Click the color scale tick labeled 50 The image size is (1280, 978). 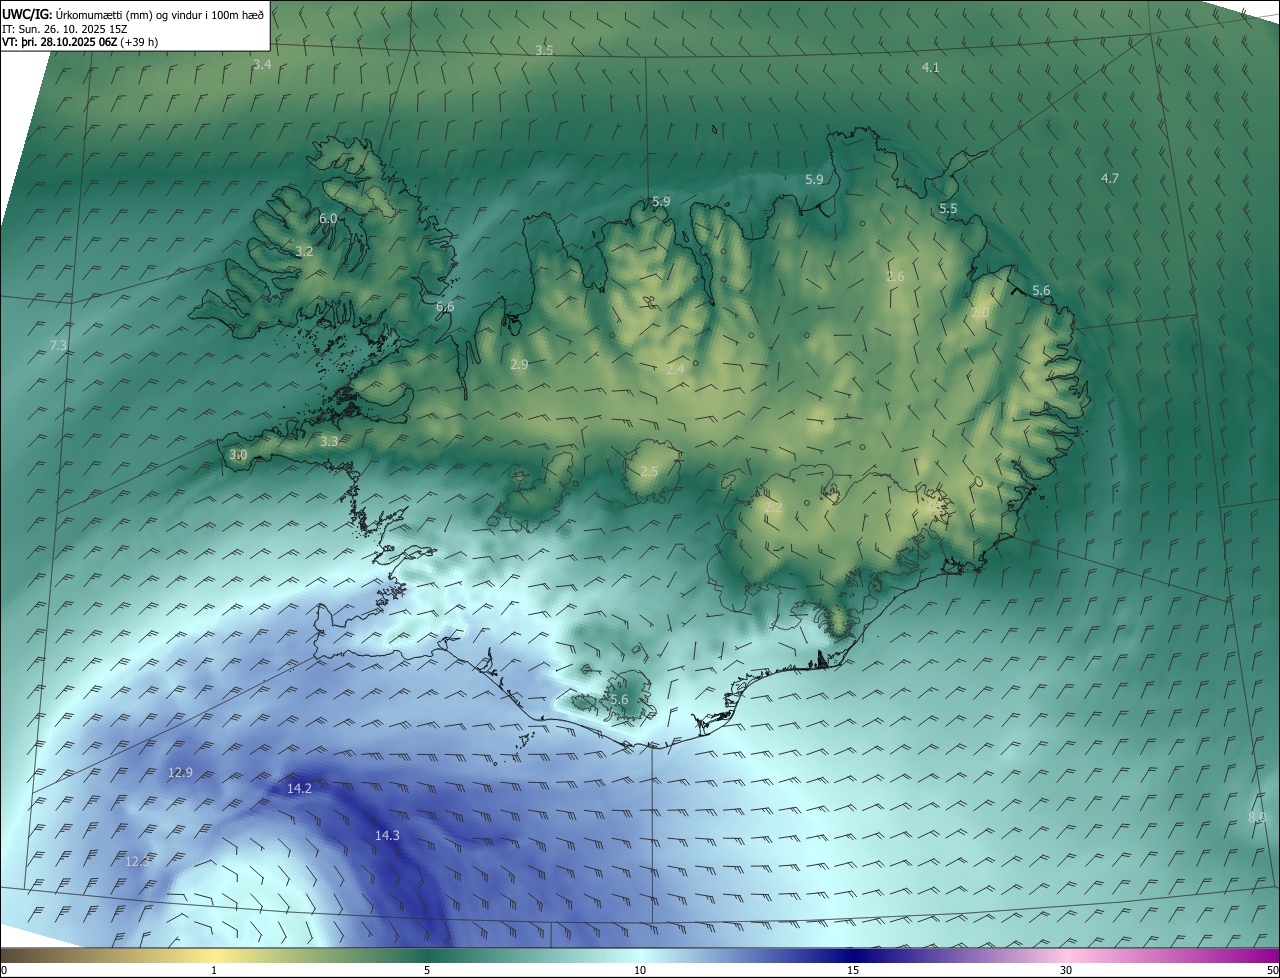[x=1272, y=970]
